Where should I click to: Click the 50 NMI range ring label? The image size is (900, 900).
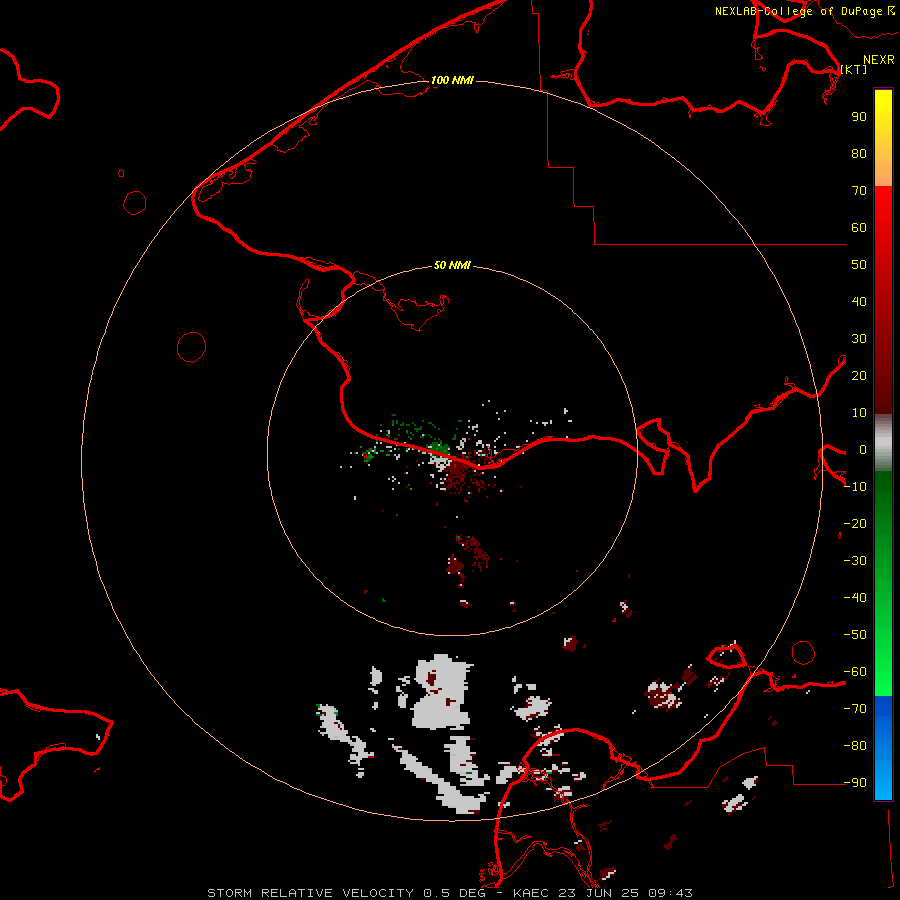pos(452,265)
